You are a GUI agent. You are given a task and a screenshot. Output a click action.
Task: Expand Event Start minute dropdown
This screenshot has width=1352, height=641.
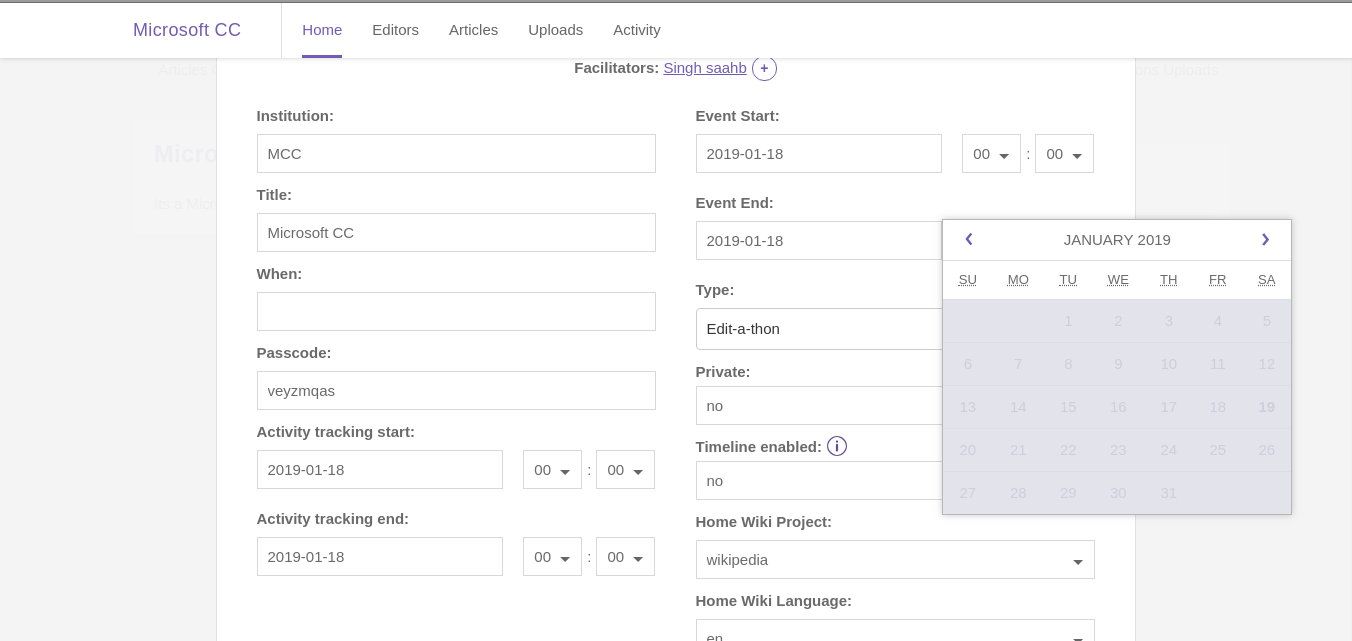1064,154
